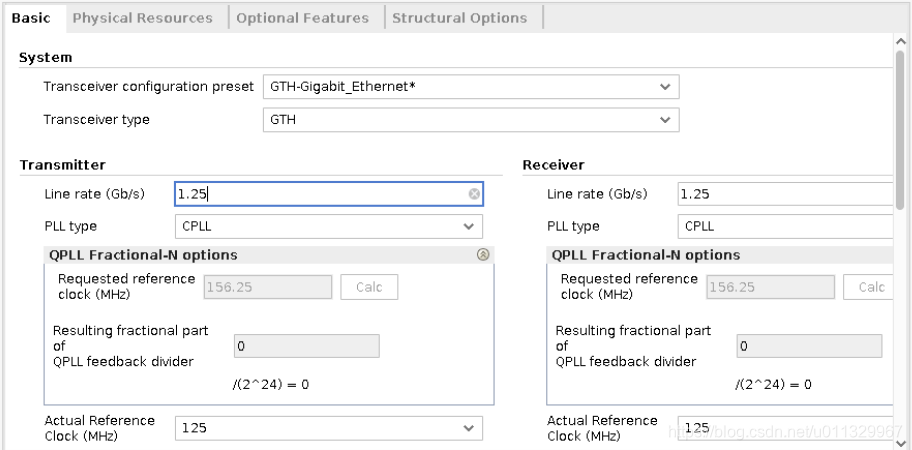This screenshot has height=450, width=912.
Task: Click the Receiver PLL type combo box
Action: click(x=785, y=227)
